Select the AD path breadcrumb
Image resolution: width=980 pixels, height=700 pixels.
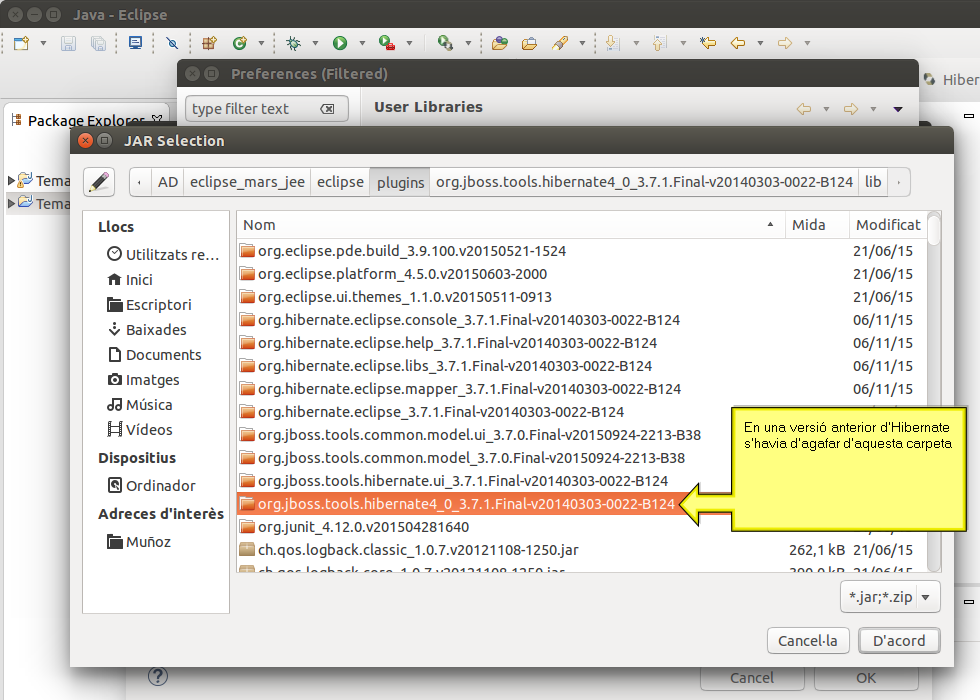(168, 182)
